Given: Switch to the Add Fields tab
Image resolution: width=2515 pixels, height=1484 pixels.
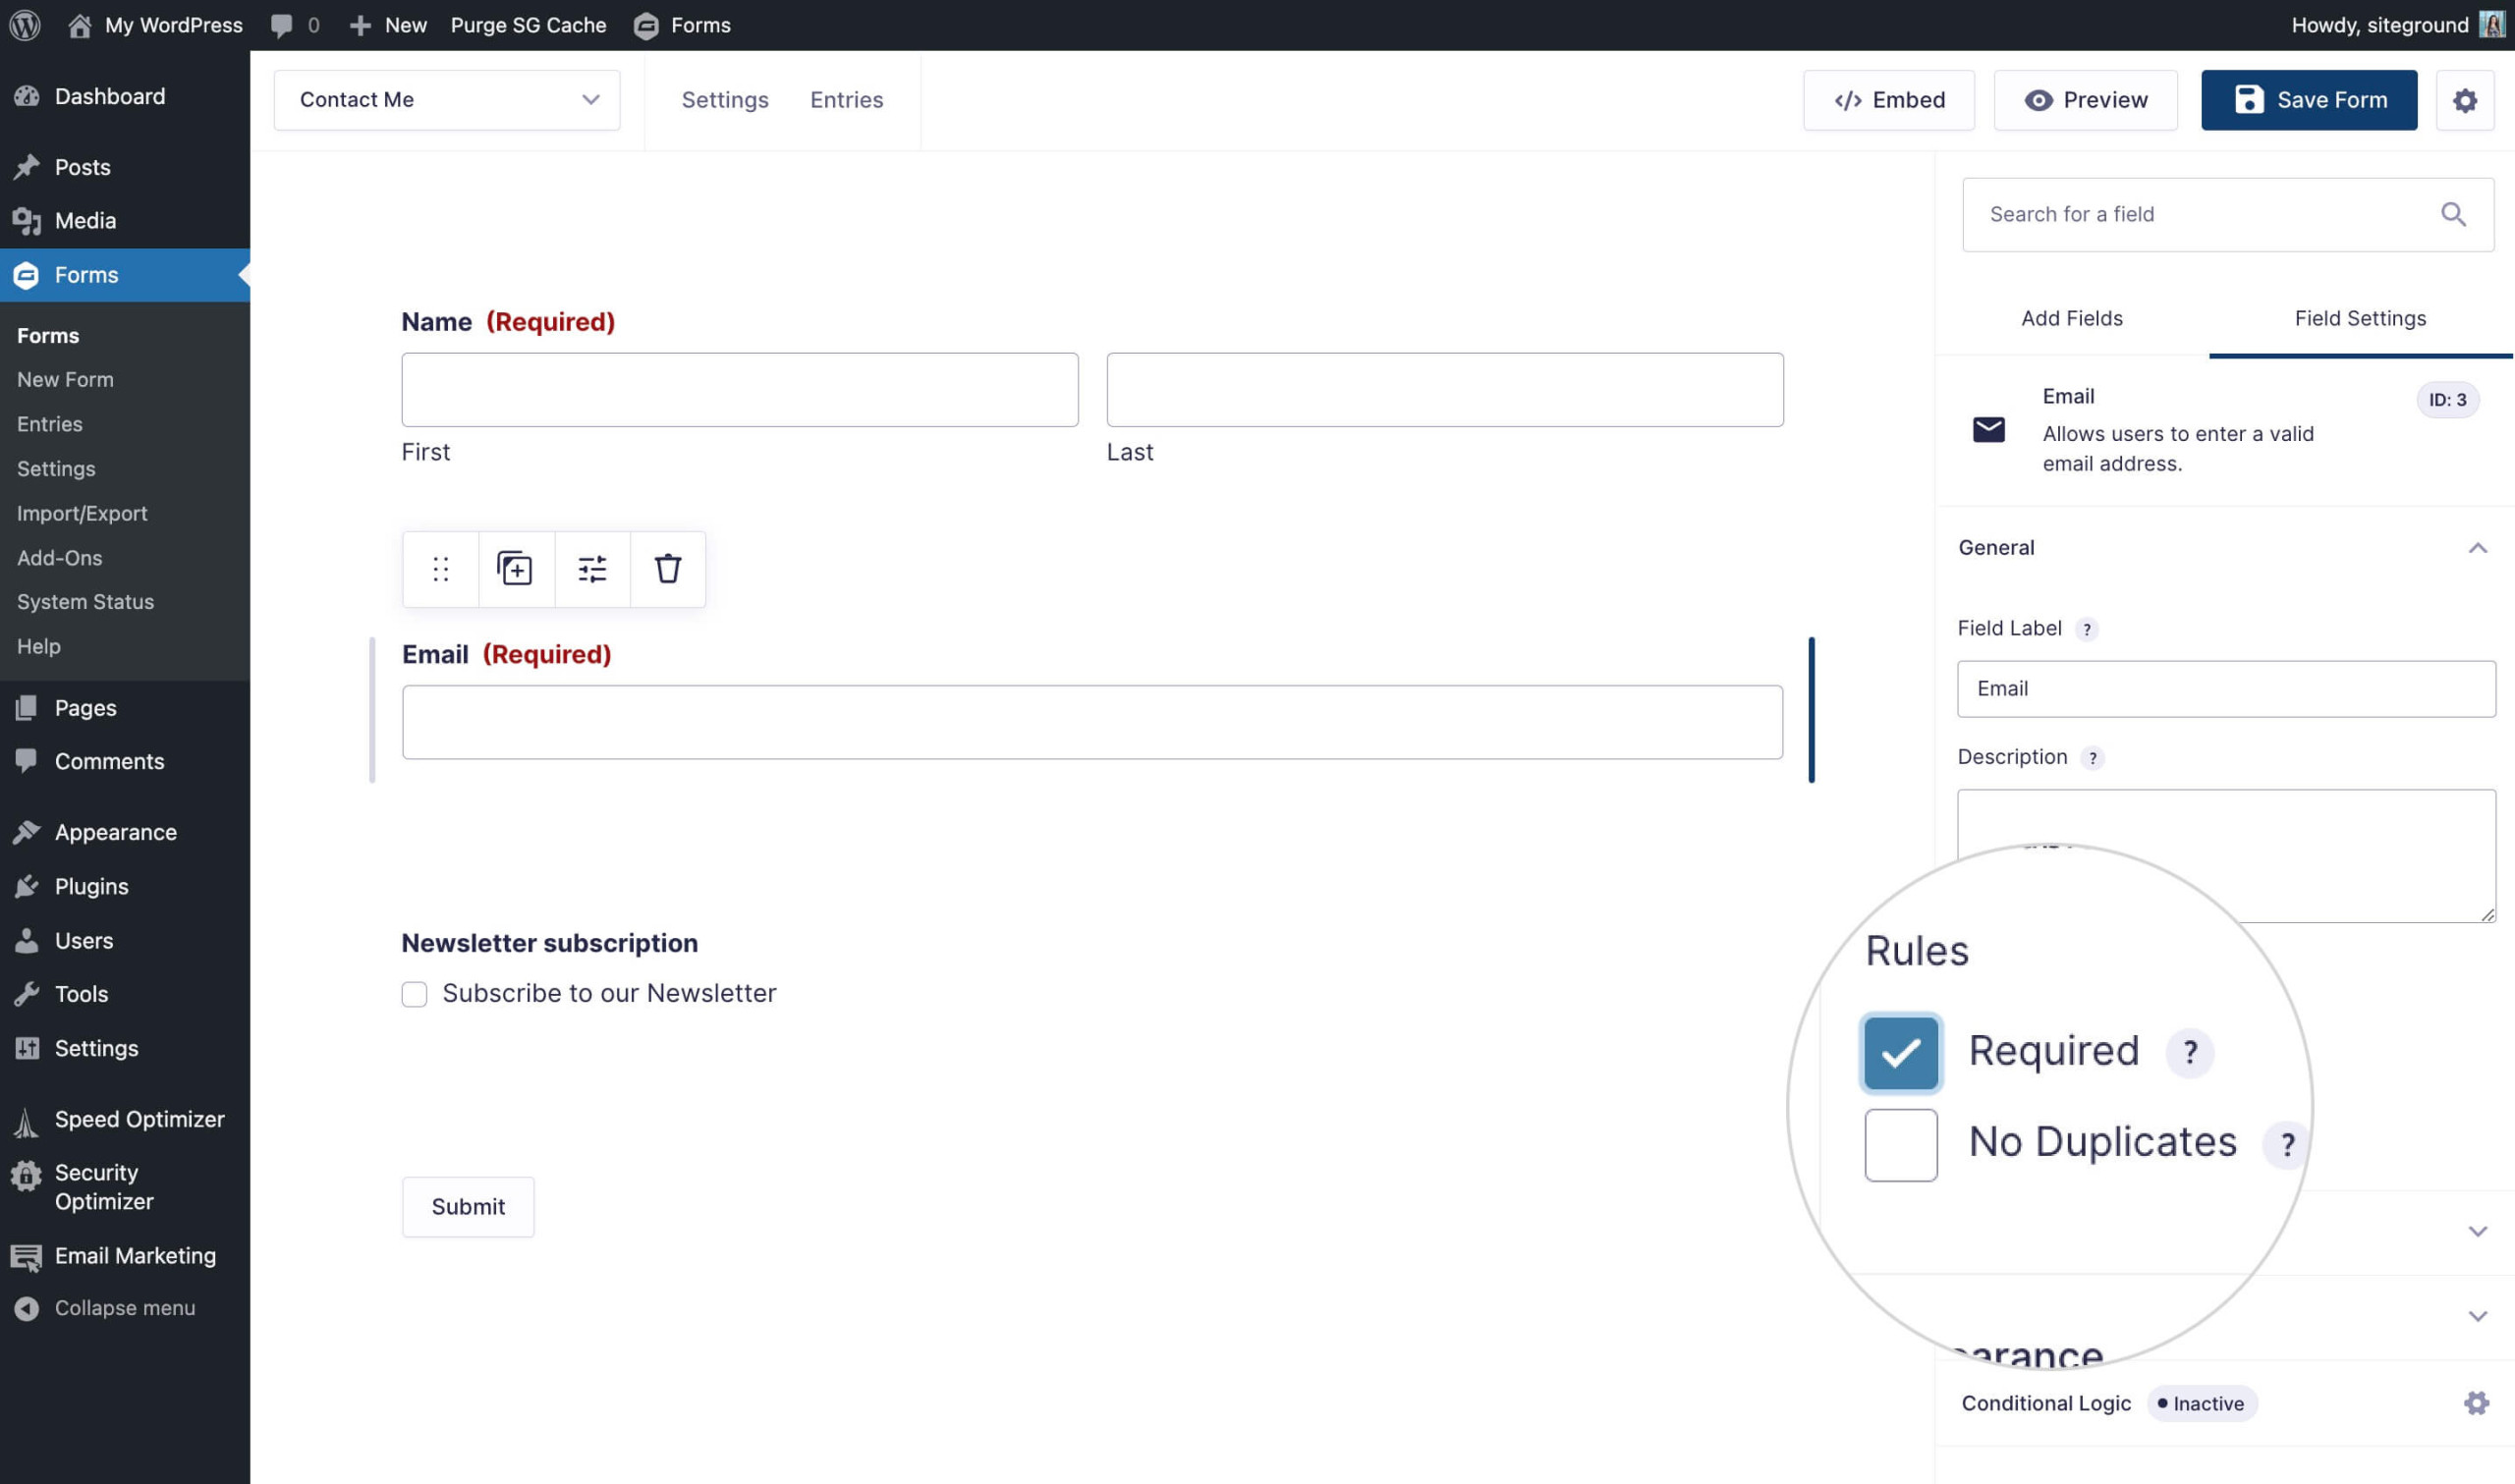Looking at the screenshot, I should 2072,318.
